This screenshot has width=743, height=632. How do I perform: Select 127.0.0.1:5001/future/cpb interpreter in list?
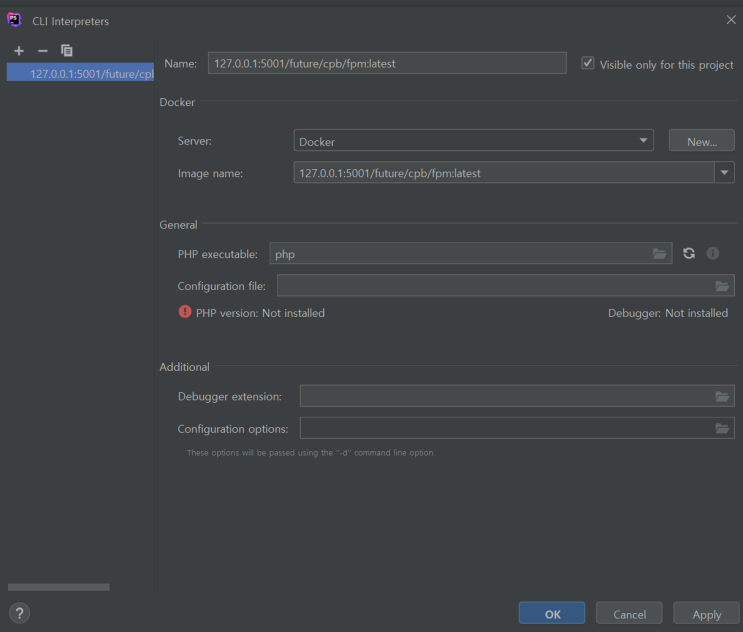(x=80, y=73)
